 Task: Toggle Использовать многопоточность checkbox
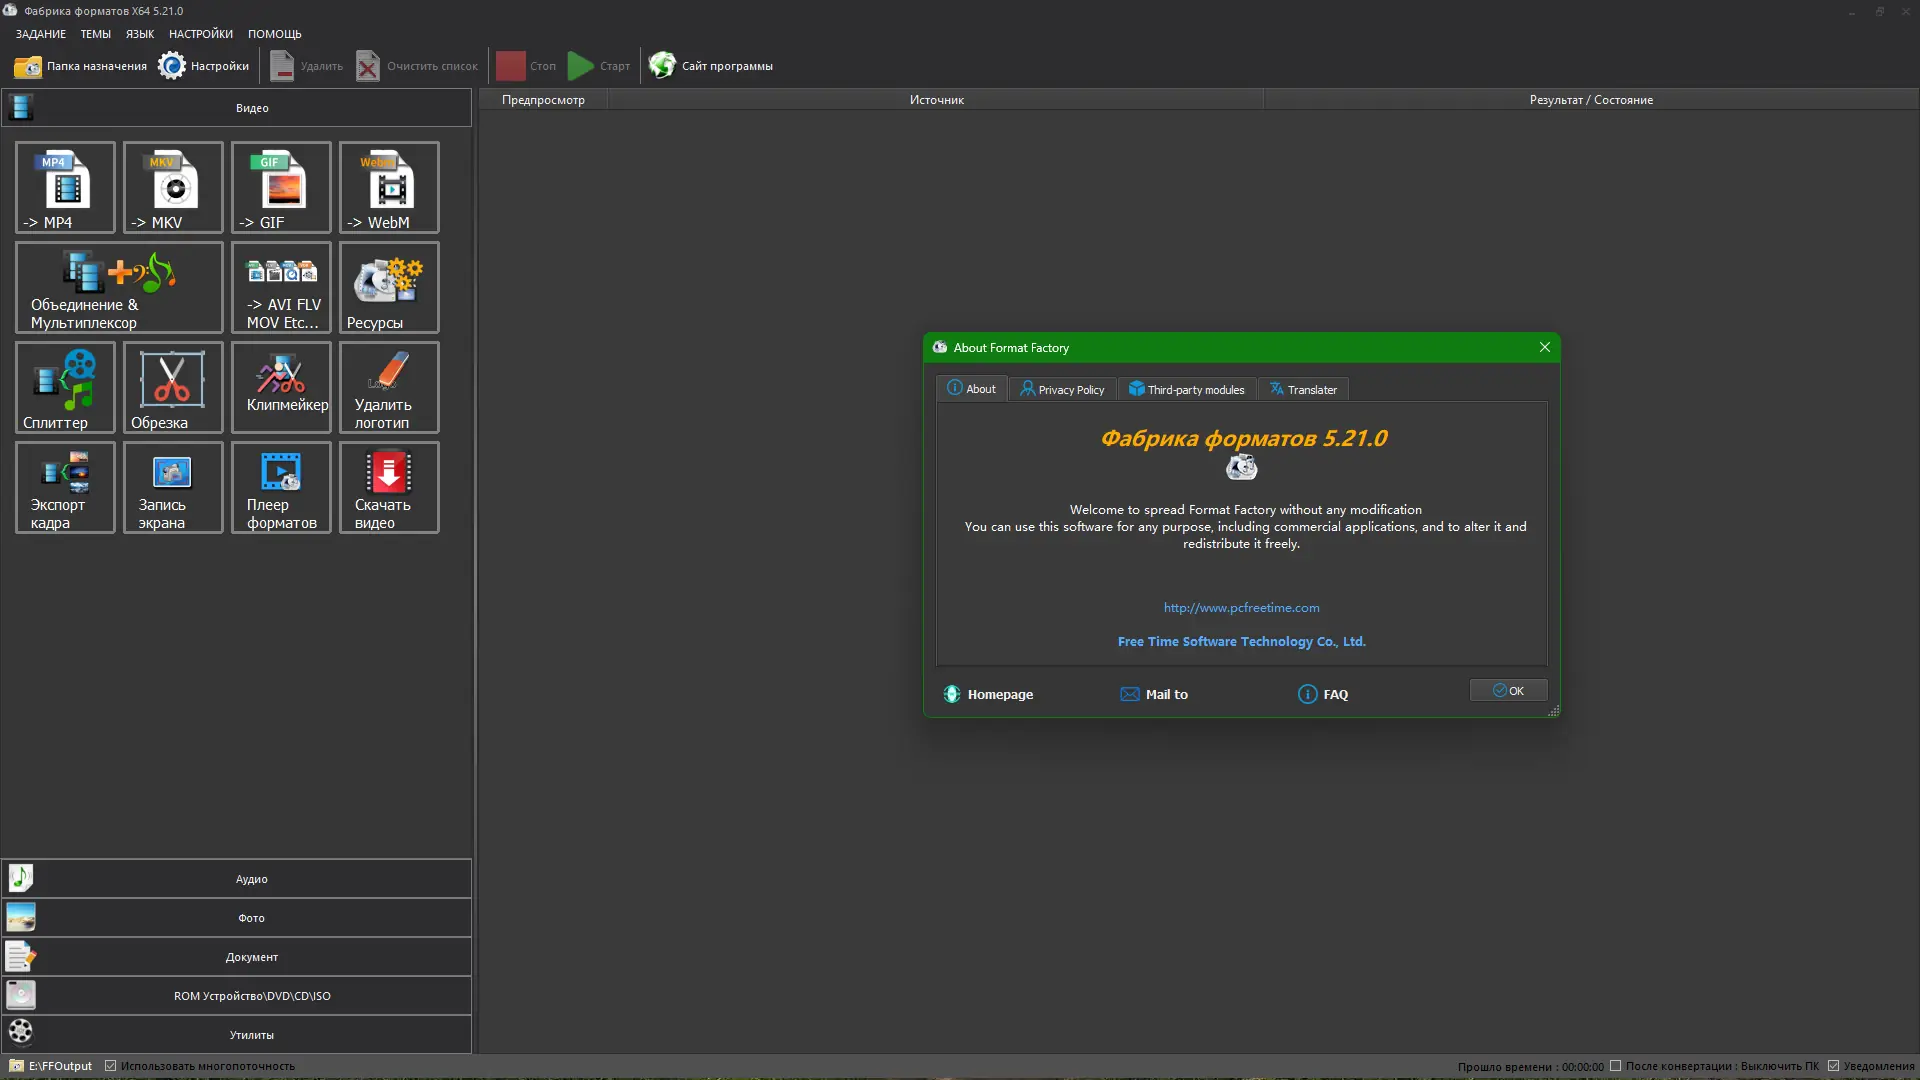(111, 1066)
